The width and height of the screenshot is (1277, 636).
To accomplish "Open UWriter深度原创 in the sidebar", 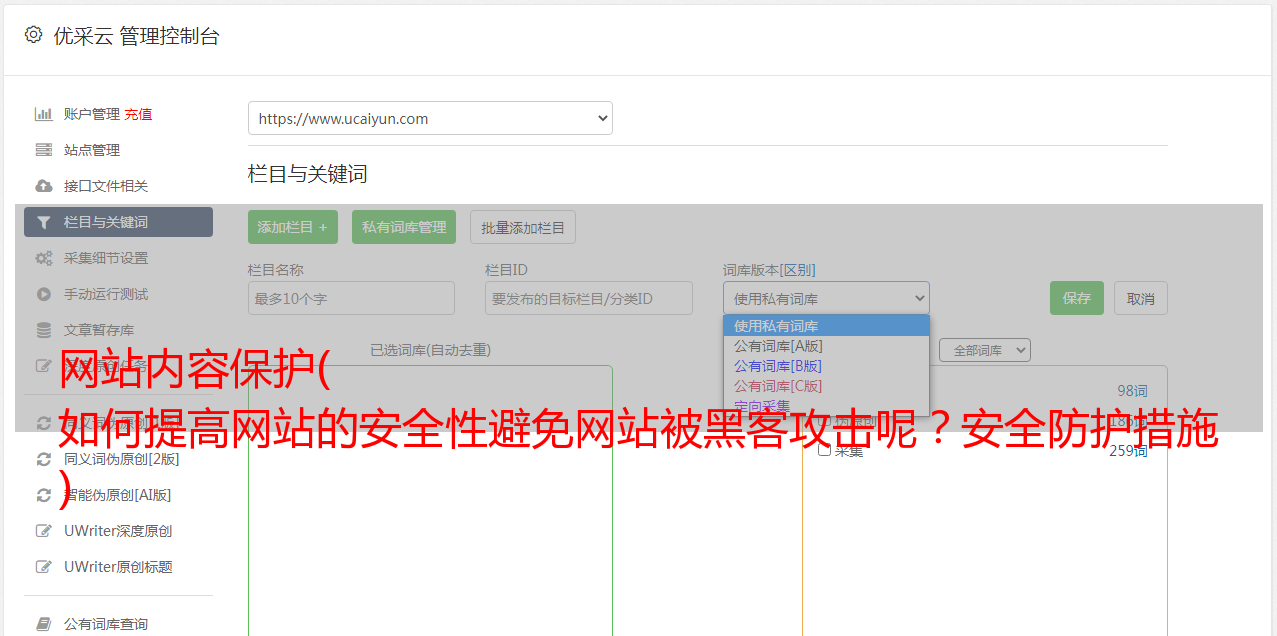I will [x=118, y=531].
